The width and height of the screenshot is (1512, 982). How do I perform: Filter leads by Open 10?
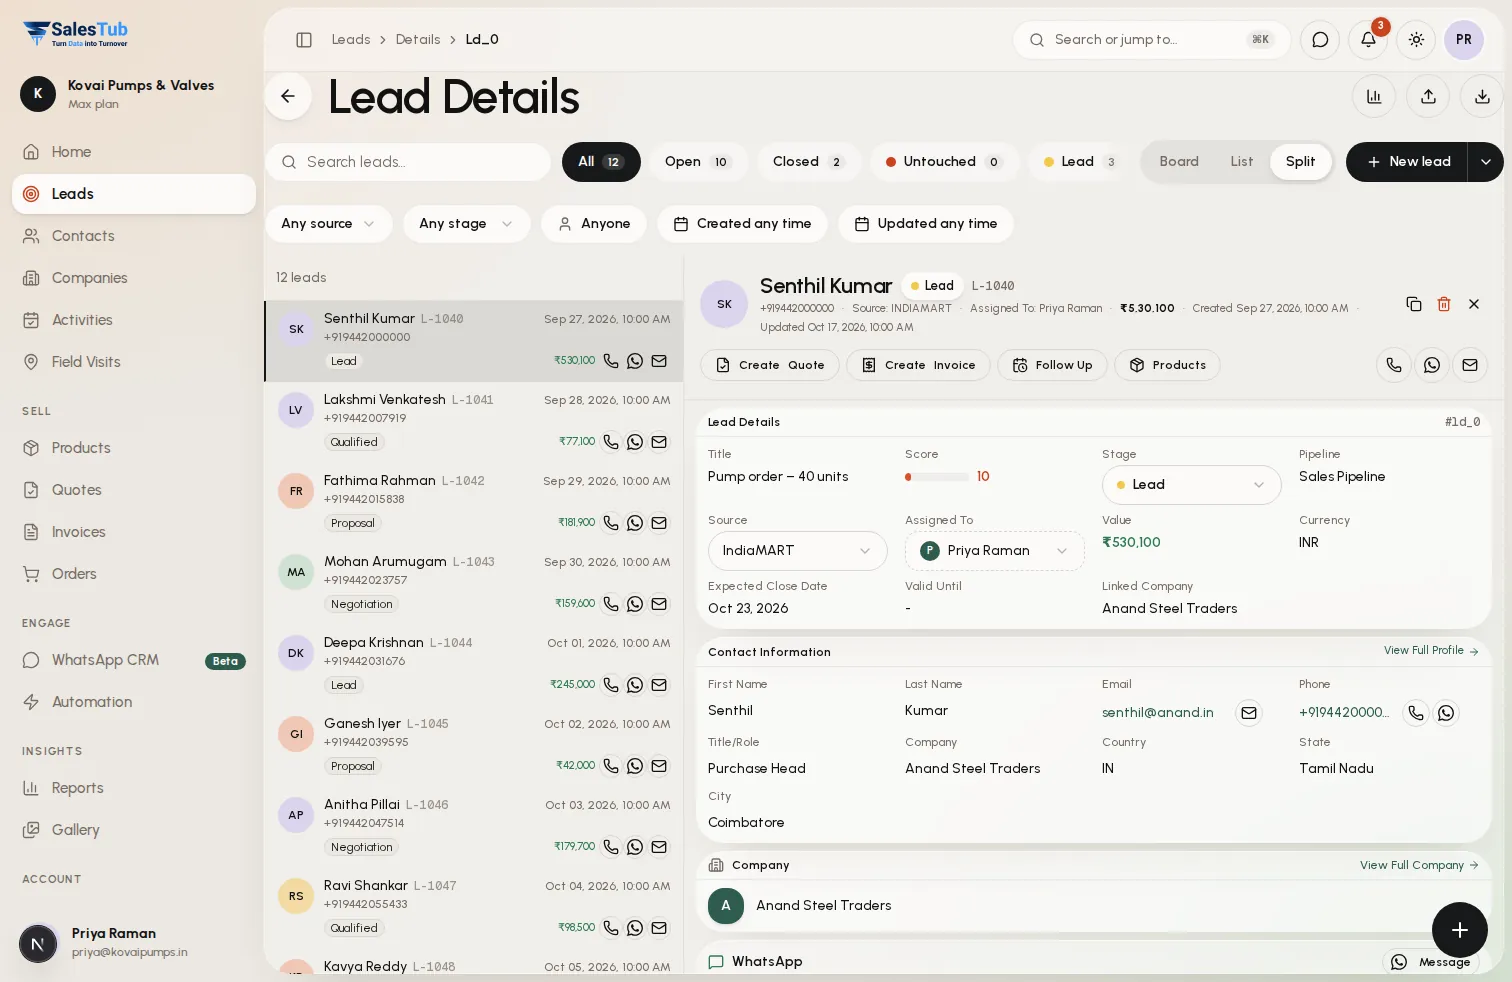pyautogui.click(x=698, y=162)
